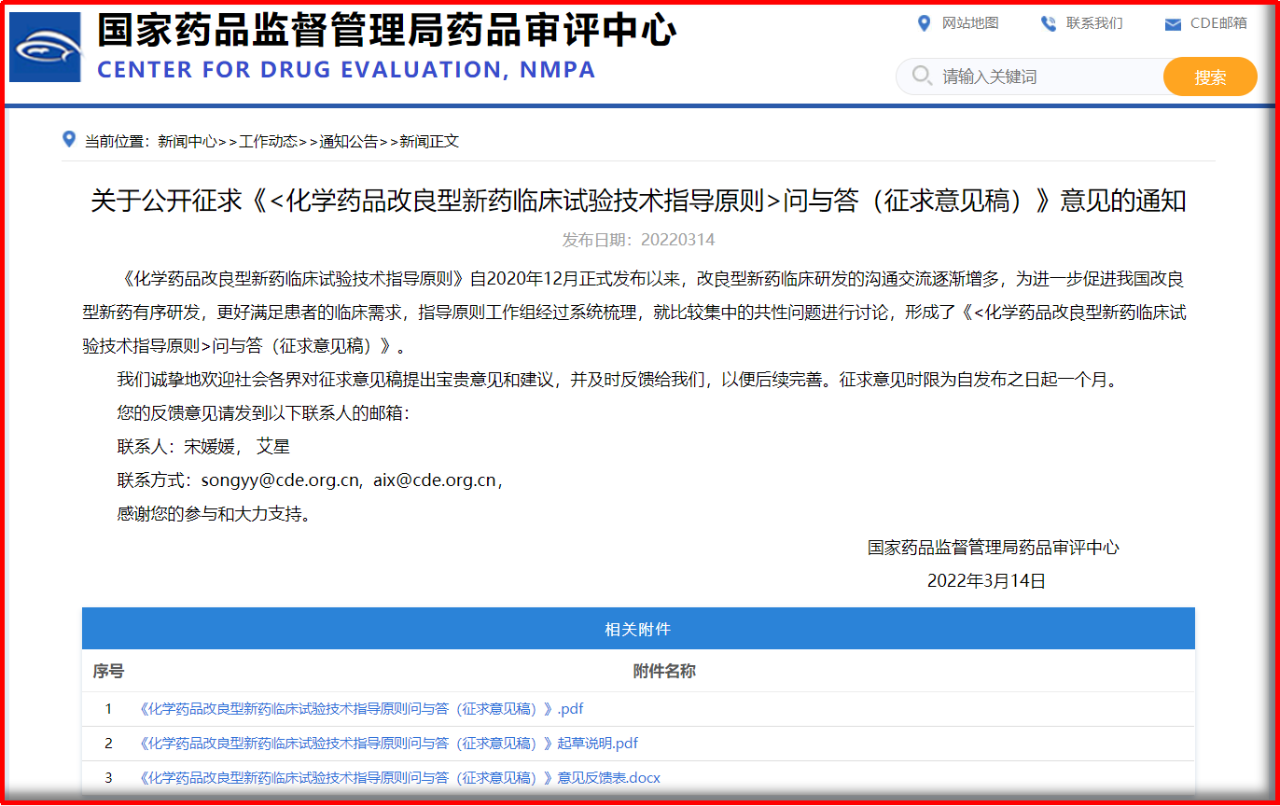This screenshot has width=1280, height=806.
Task: Click the 联系我们 phone icon
Action: 1048,23
